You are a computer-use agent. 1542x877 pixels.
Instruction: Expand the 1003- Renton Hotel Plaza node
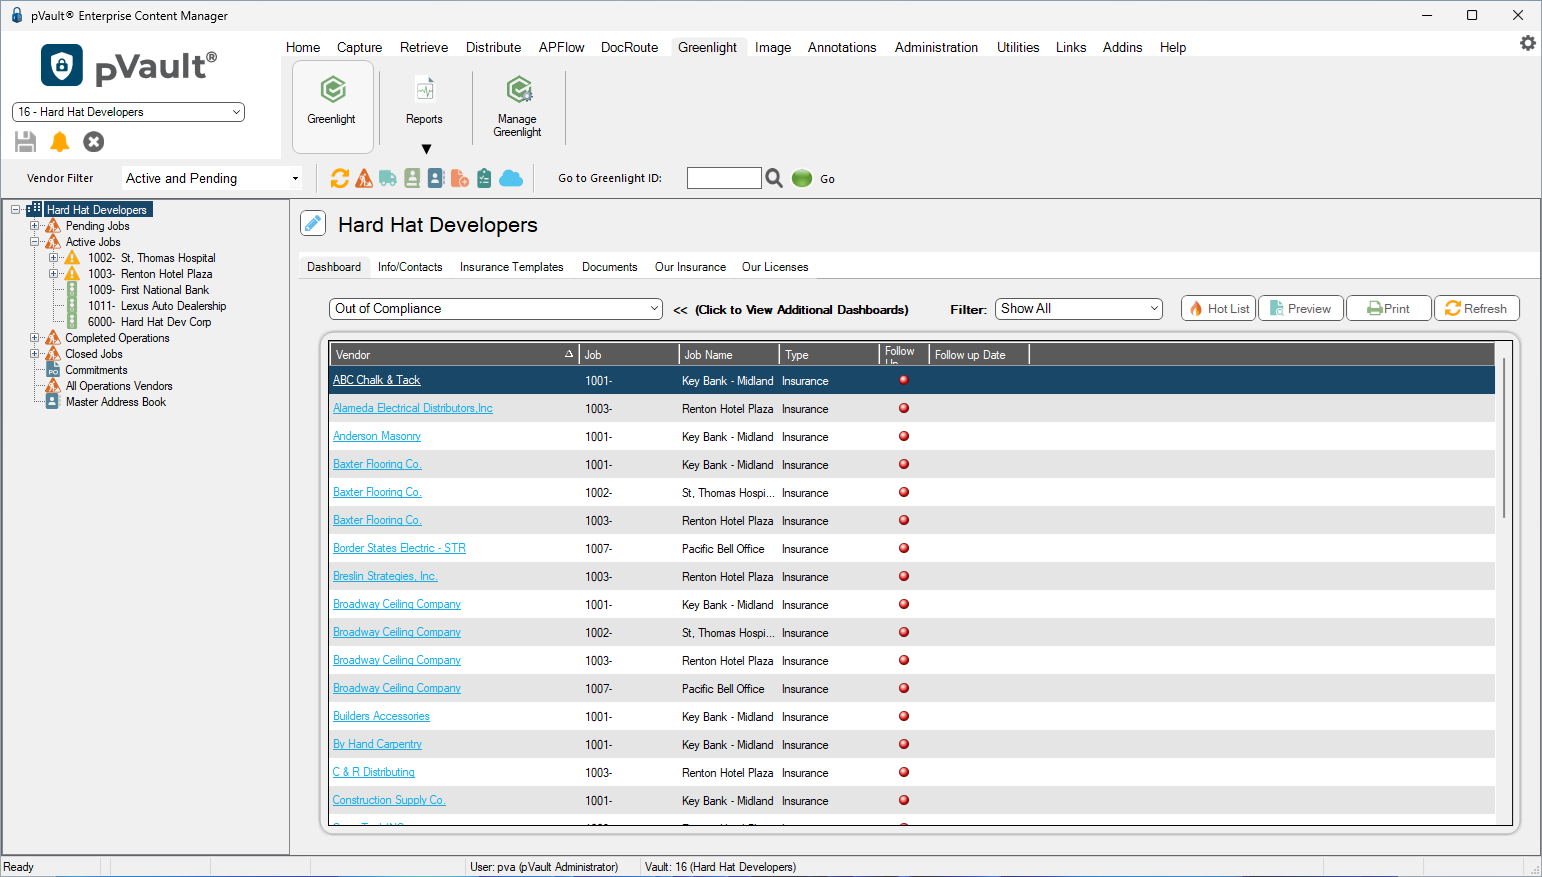coord(53,274)
